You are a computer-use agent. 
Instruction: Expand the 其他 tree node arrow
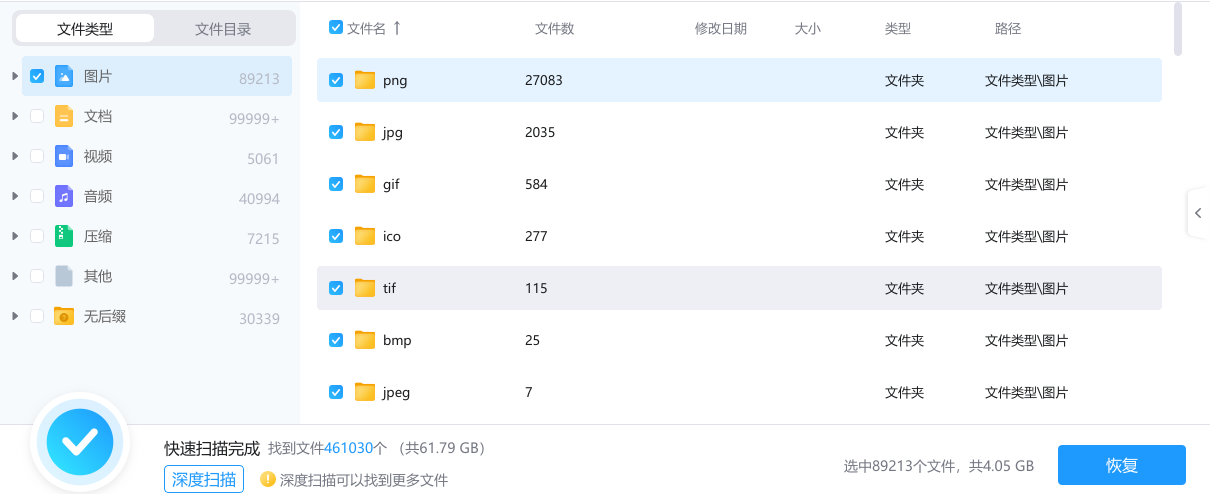[15, 276]
